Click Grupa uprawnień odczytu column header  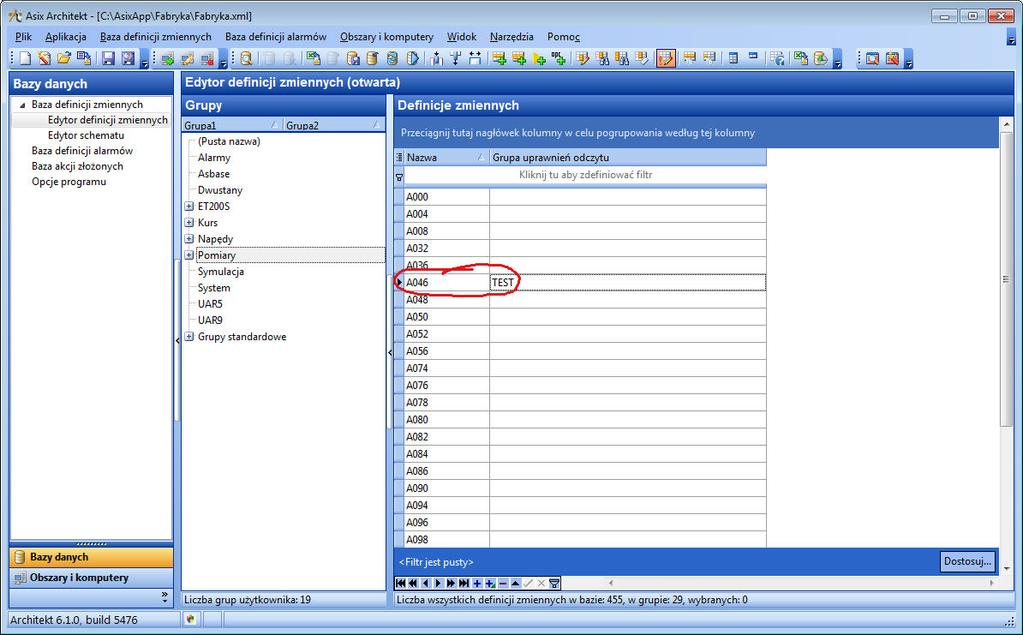click(x=628, y=157)
